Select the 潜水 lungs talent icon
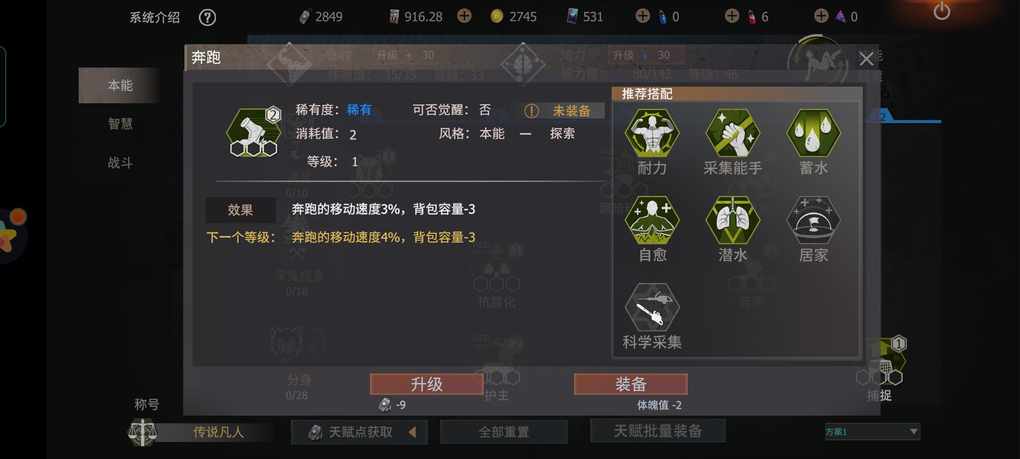The image size is (1020, 459). [x=732, y=220]
